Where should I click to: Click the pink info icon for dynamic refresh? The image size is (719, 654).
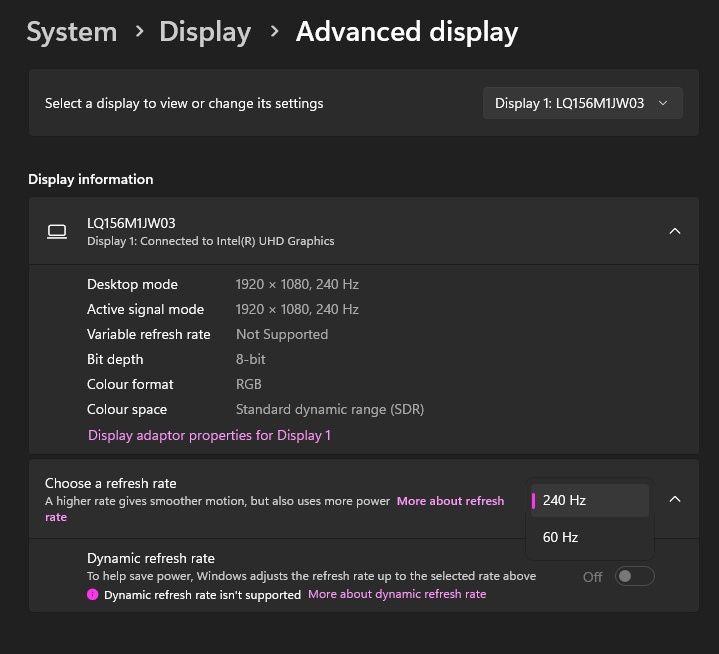93,594
